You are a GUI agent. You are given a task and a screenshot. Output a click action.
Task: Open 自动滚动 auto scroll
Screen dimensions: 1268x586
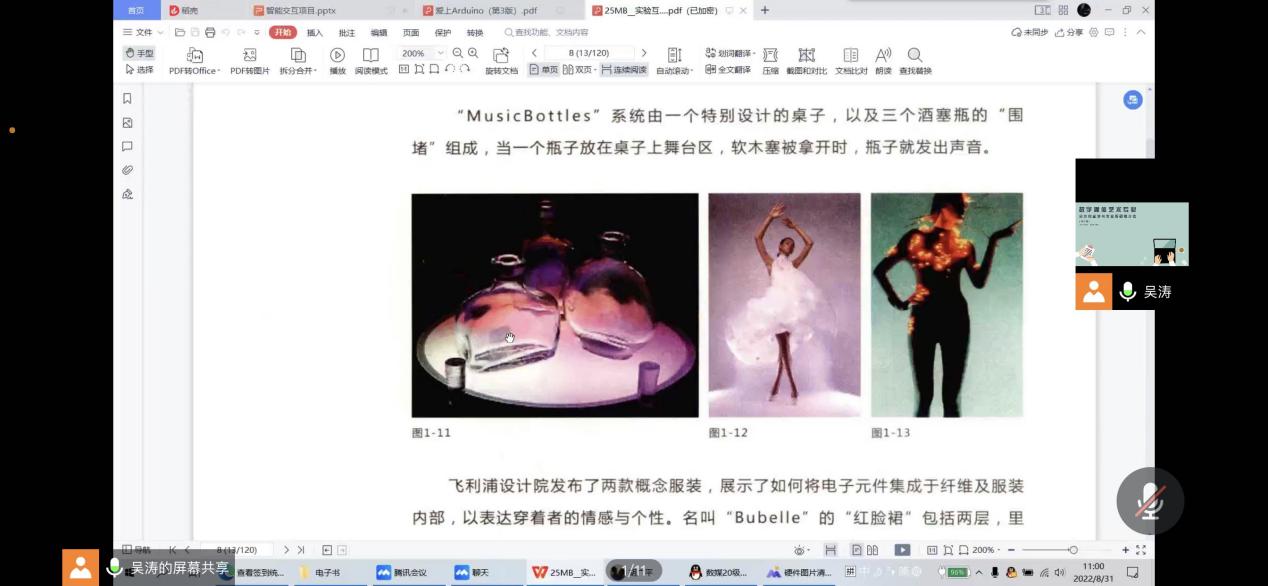click(675, 61)
